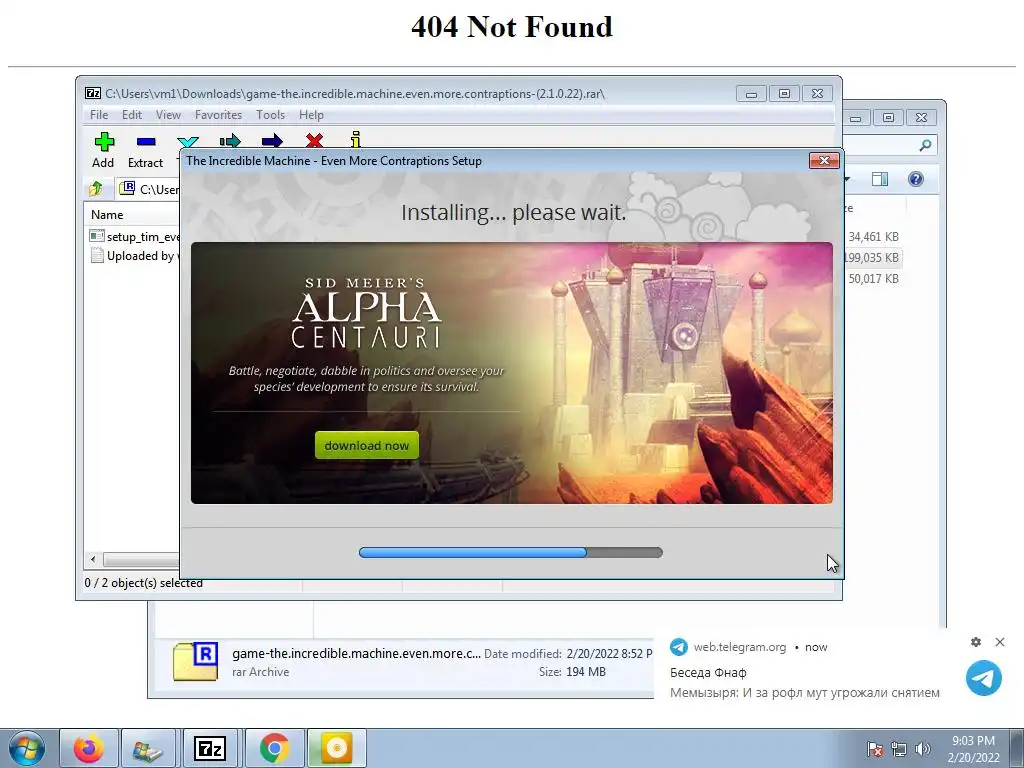Click the Alpha Centauri ad banner image

tap(511, 373)
